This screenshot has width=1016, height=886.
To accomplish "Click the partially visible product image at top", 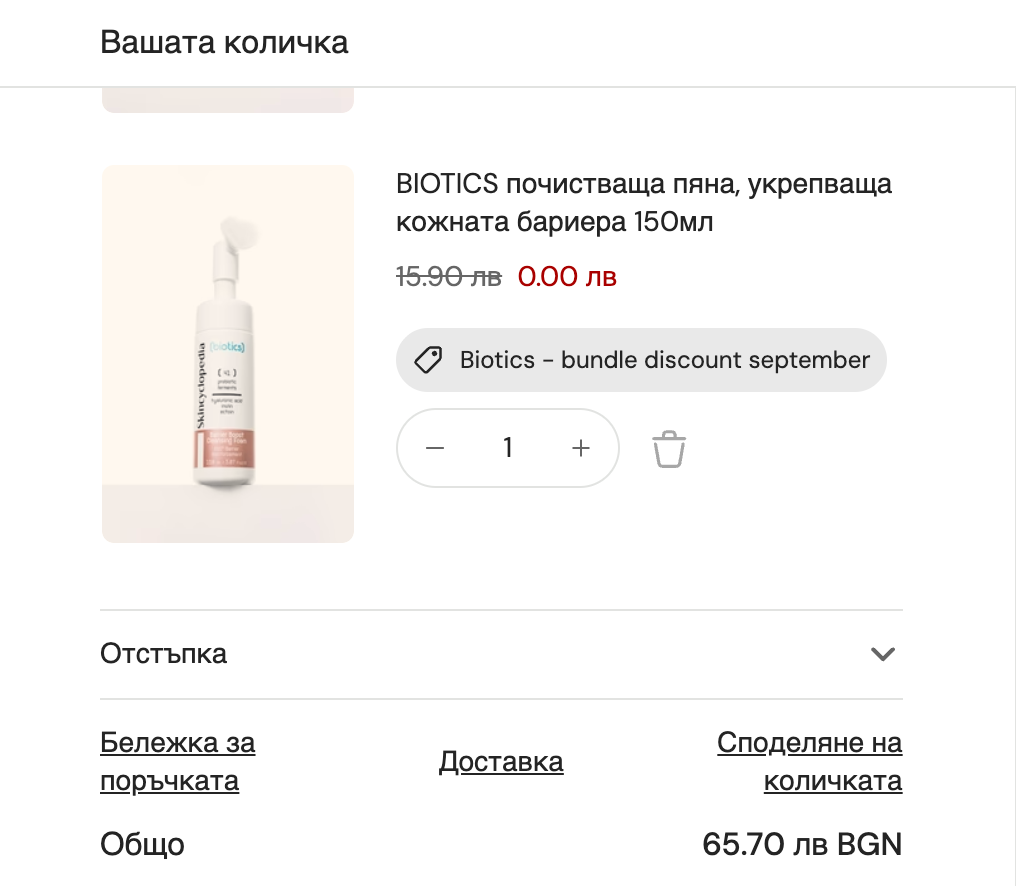I will tap(228, 100).
